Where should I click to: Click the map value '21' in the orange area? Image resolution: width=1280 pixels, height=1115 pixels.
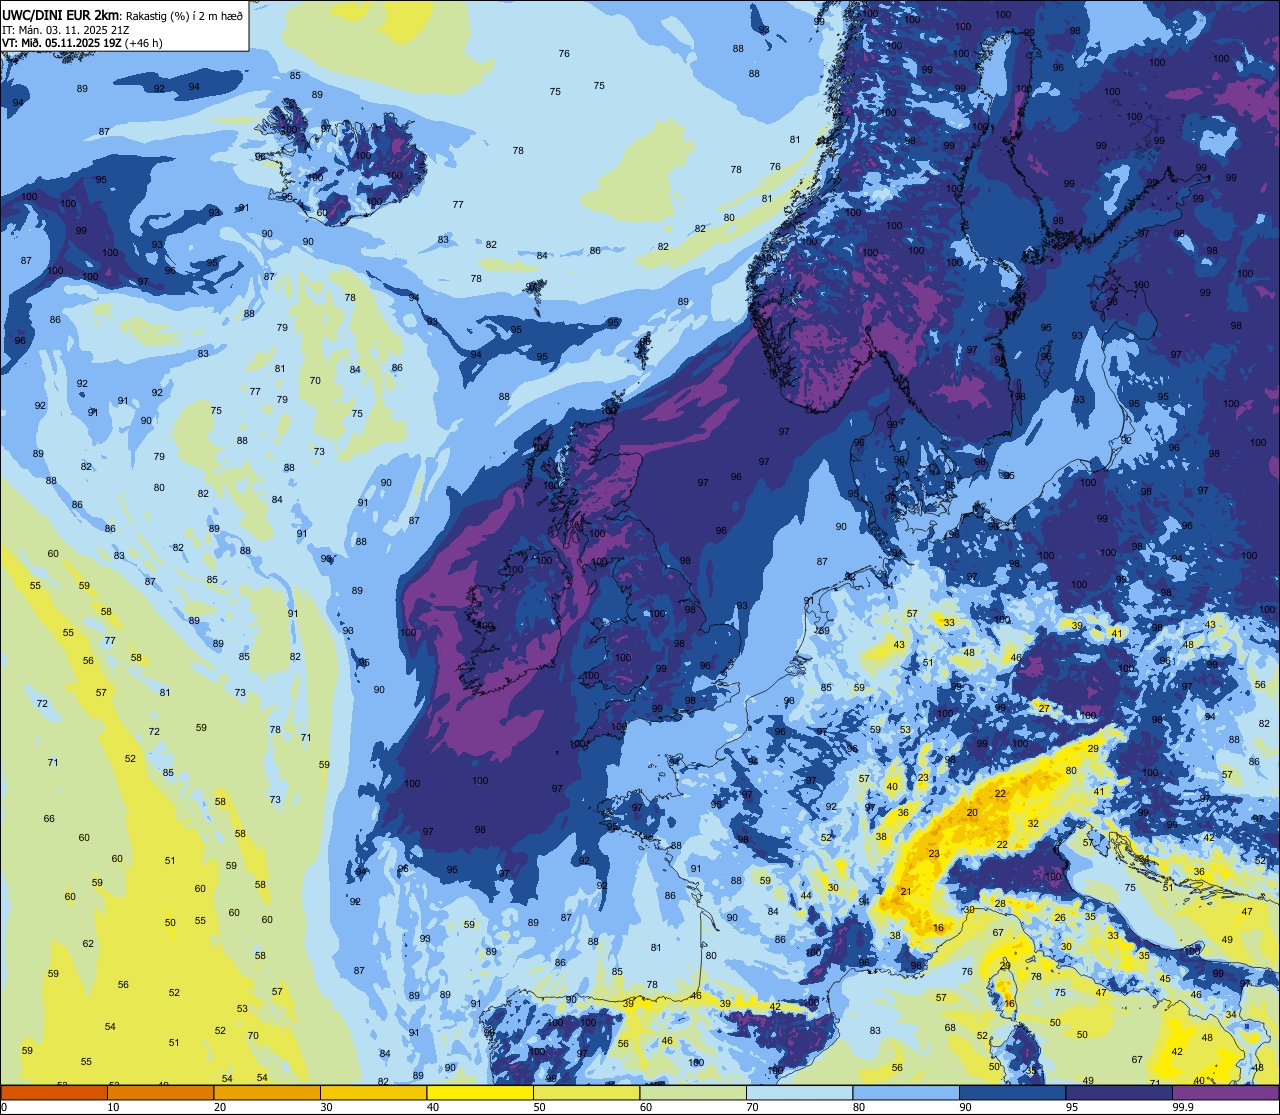[x=906, y=892]
